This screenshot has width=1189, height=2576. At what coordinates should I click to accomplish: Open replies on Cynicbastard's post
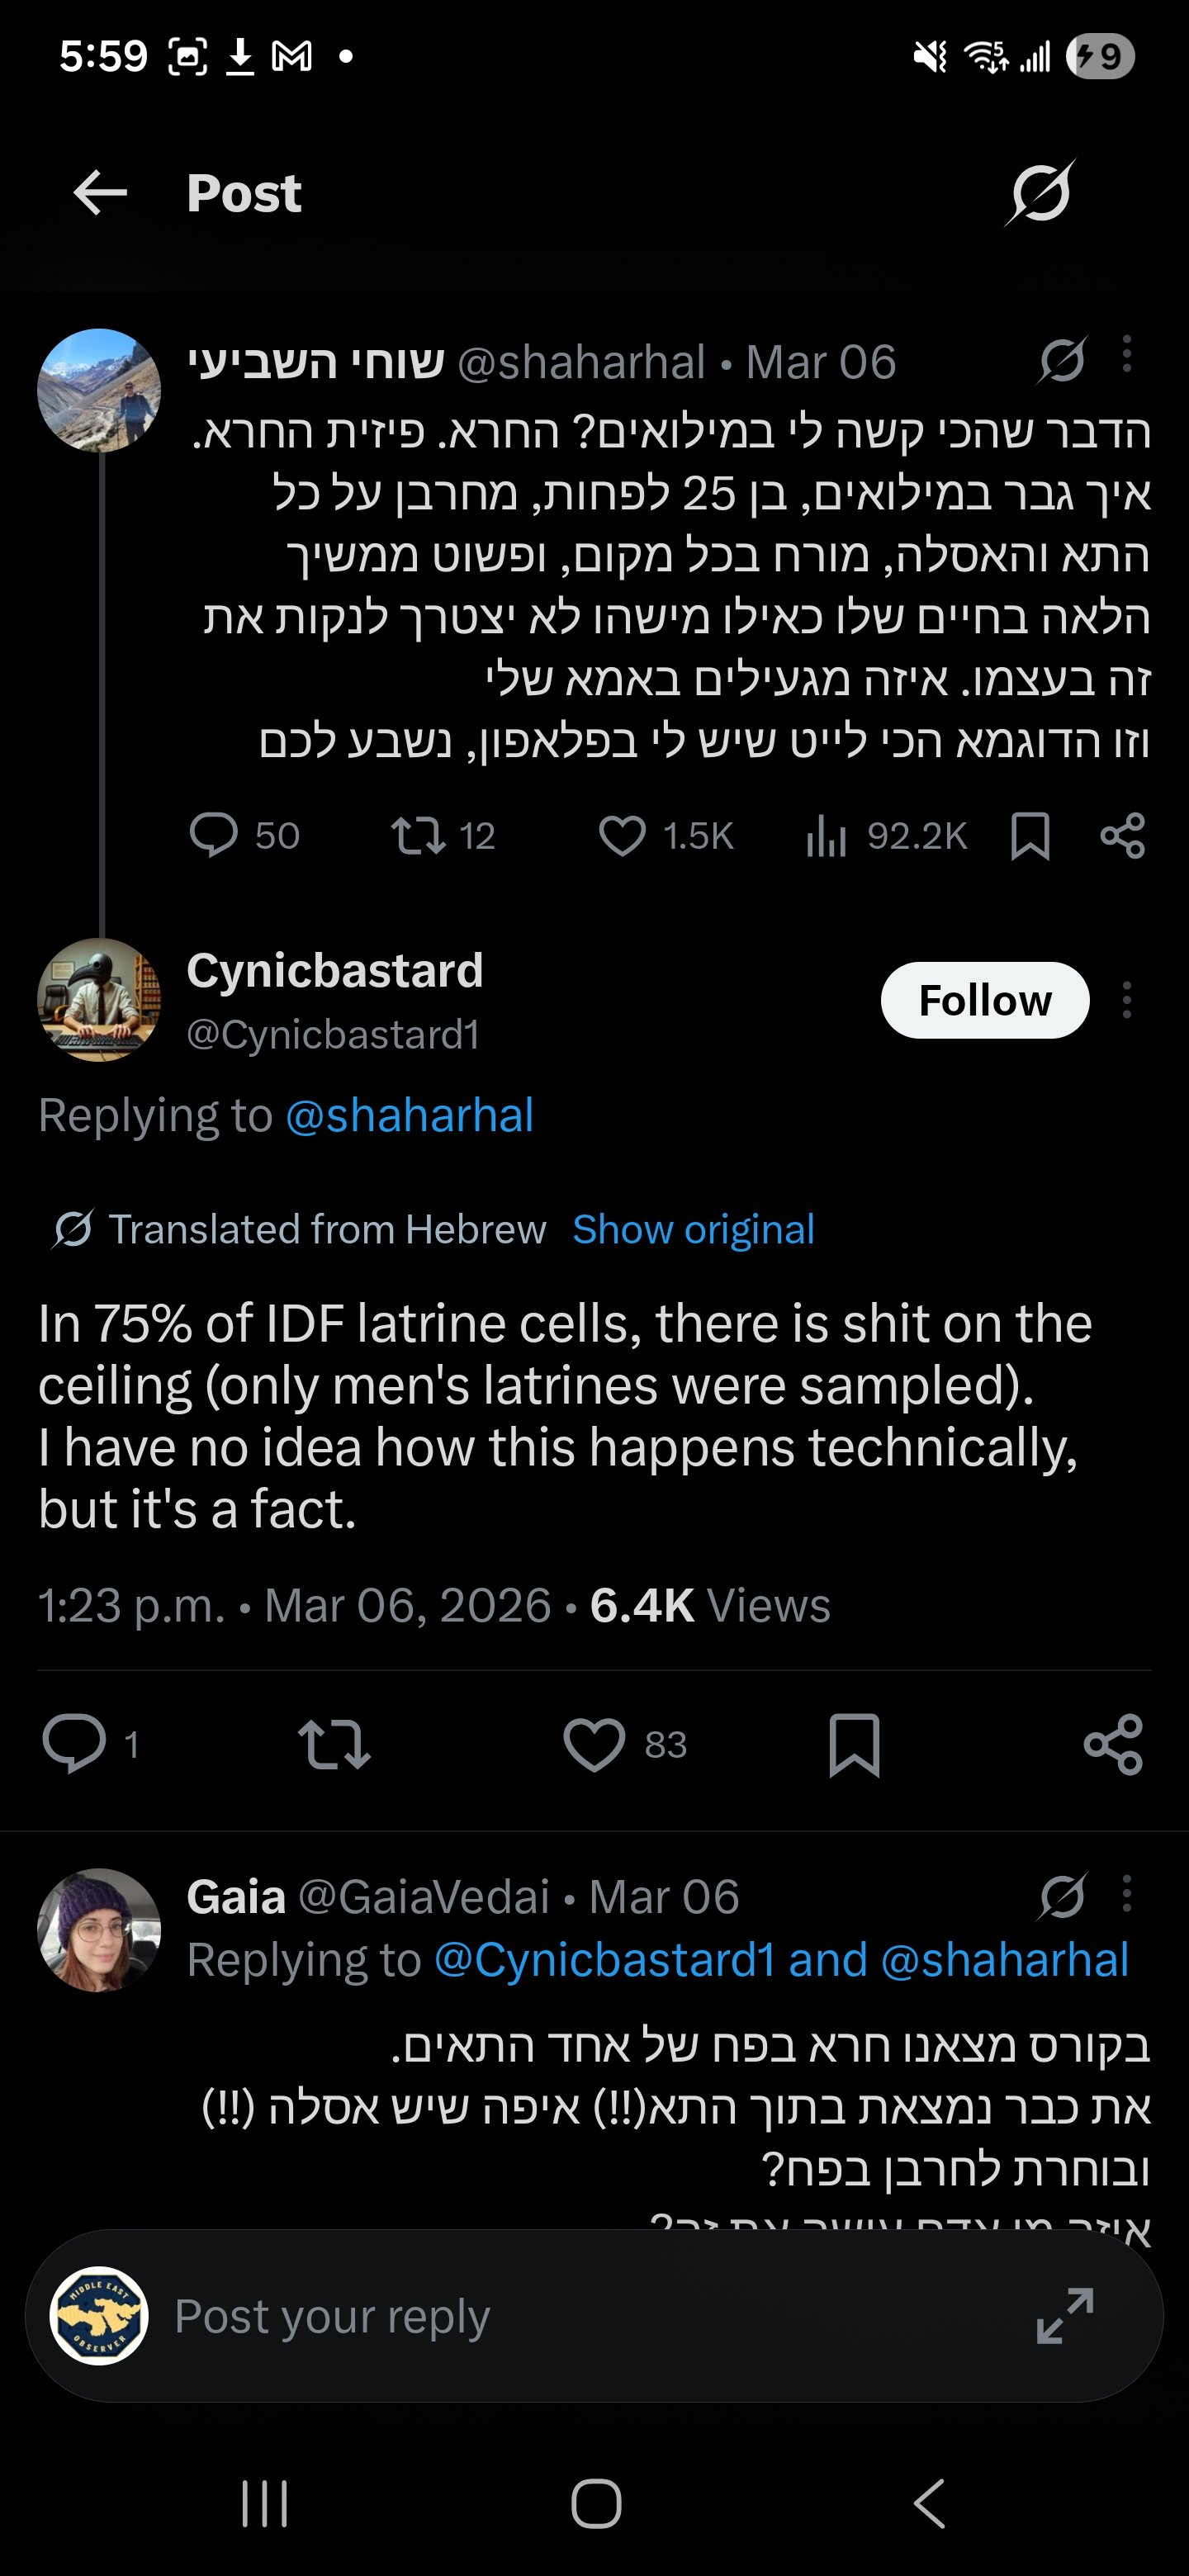click(74, 1745)
